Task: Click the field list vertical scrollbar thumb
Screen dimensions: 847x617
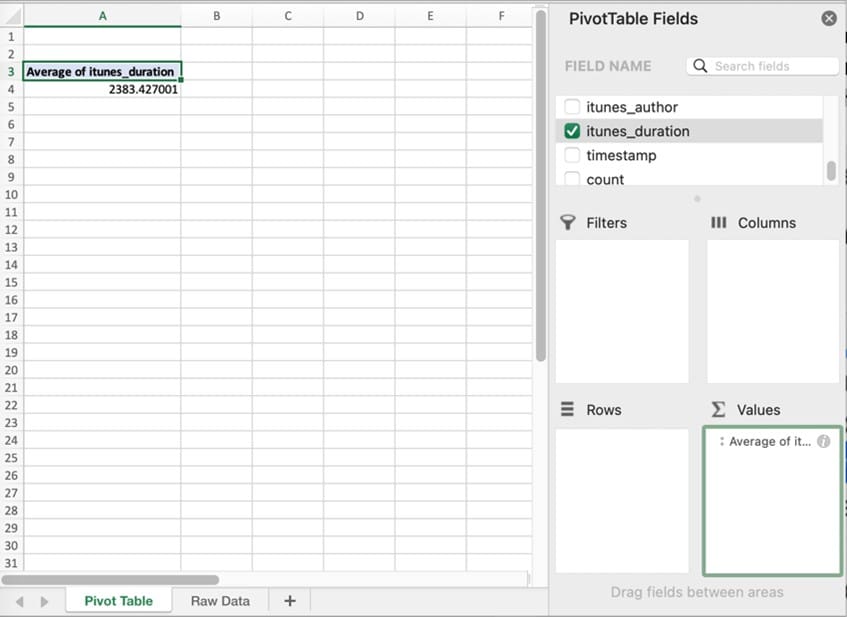Action: click(x=831, y=171)
